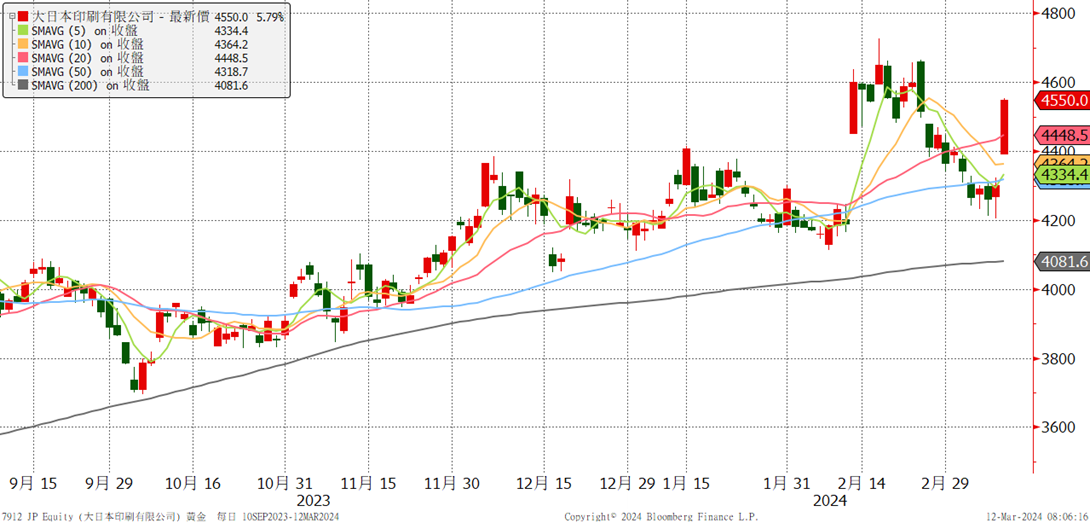The height and width of the screenshot is (523, 1090).
Task: Click the 12月 29 date label
Action: pos(628,482)
